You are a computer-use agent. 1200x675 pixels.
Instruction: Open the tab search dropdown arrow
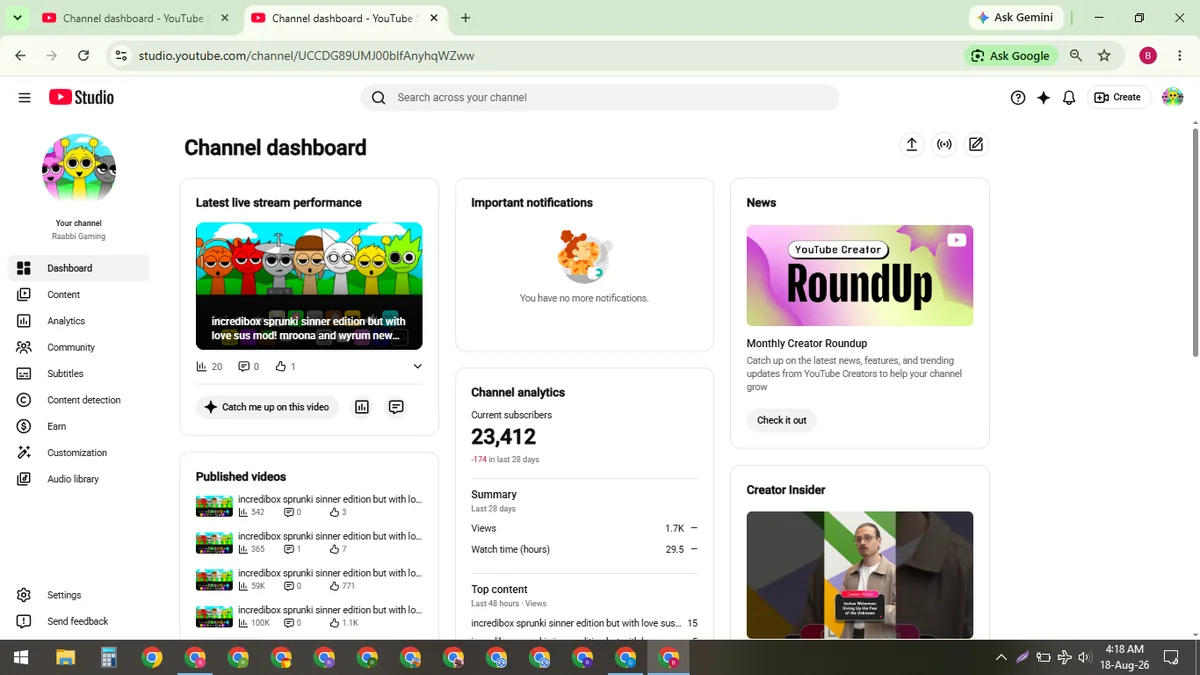pos(17,17)
